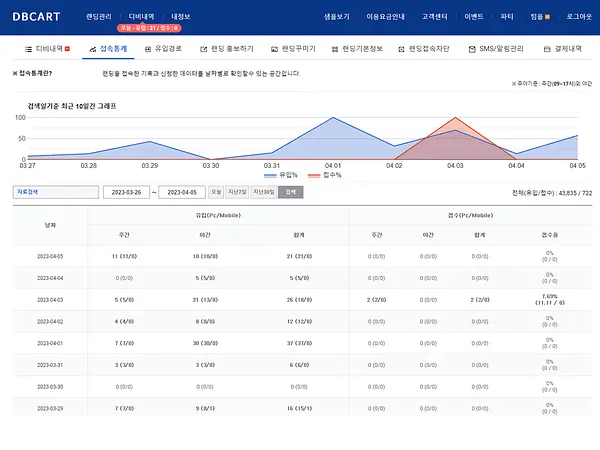Click the grid icon beside 랜딩기본정보

coord(335,49)
